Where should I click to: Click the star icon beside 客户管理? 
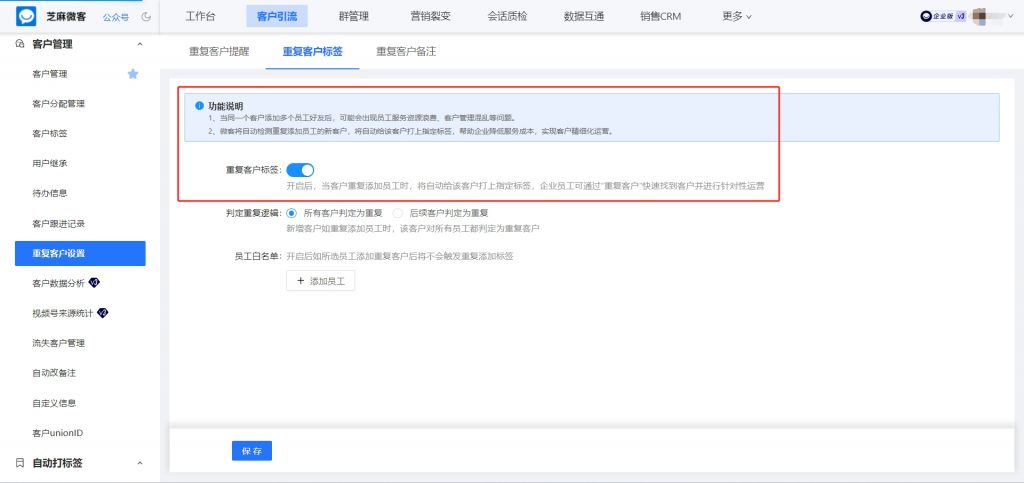pos(133,74)
